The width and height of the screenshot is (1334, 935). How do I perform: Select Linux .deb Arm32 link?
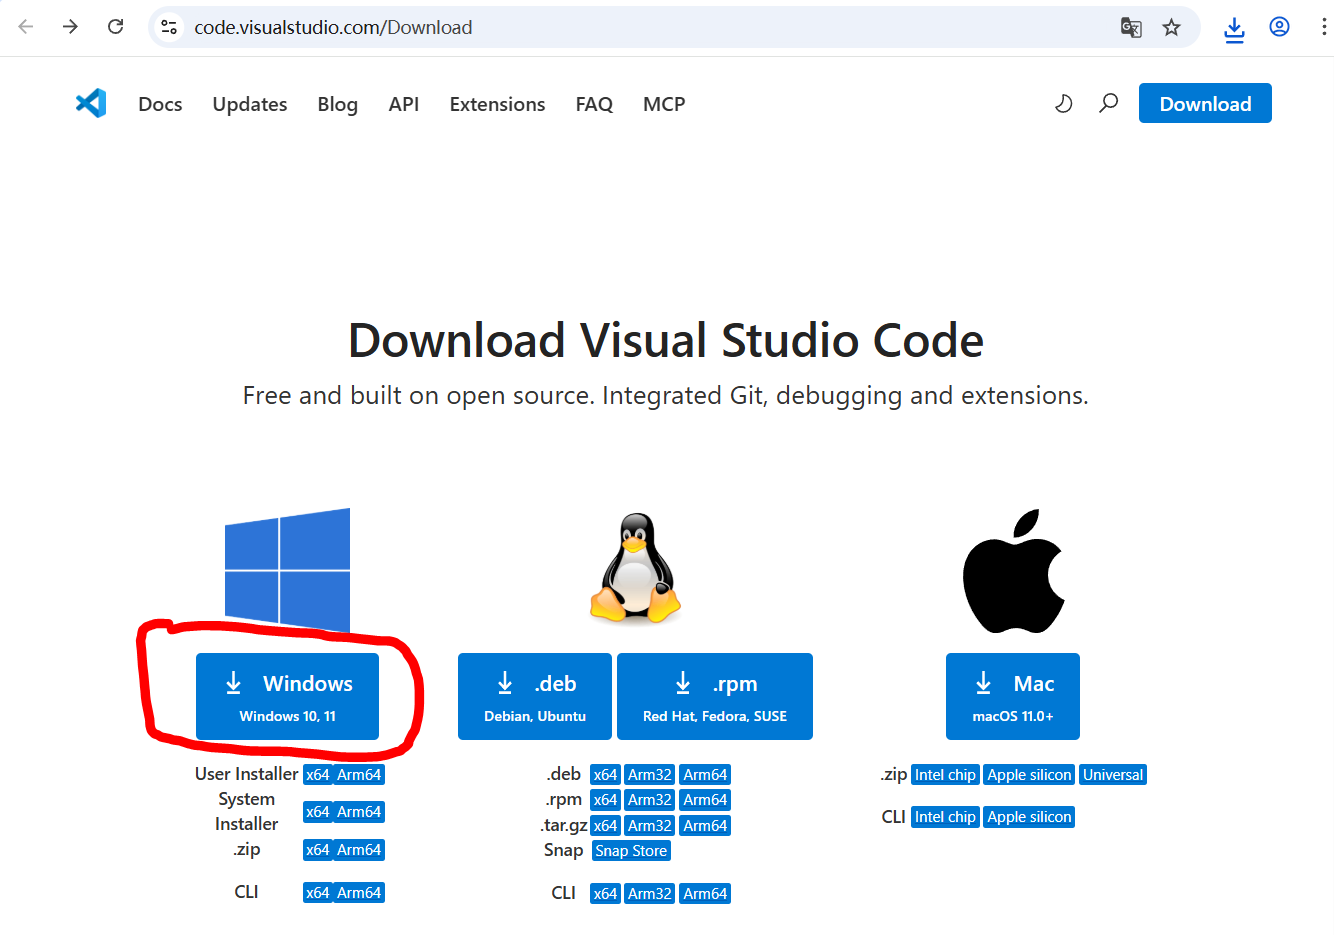650,775
